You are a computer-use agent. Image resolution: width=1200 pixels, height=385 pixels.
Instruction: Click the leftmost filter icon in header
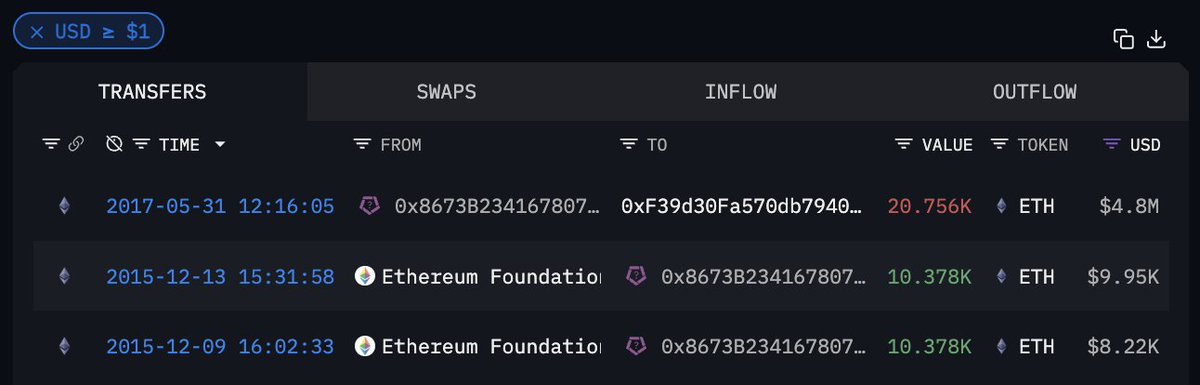pyautogui.click(x=51, y=145)
